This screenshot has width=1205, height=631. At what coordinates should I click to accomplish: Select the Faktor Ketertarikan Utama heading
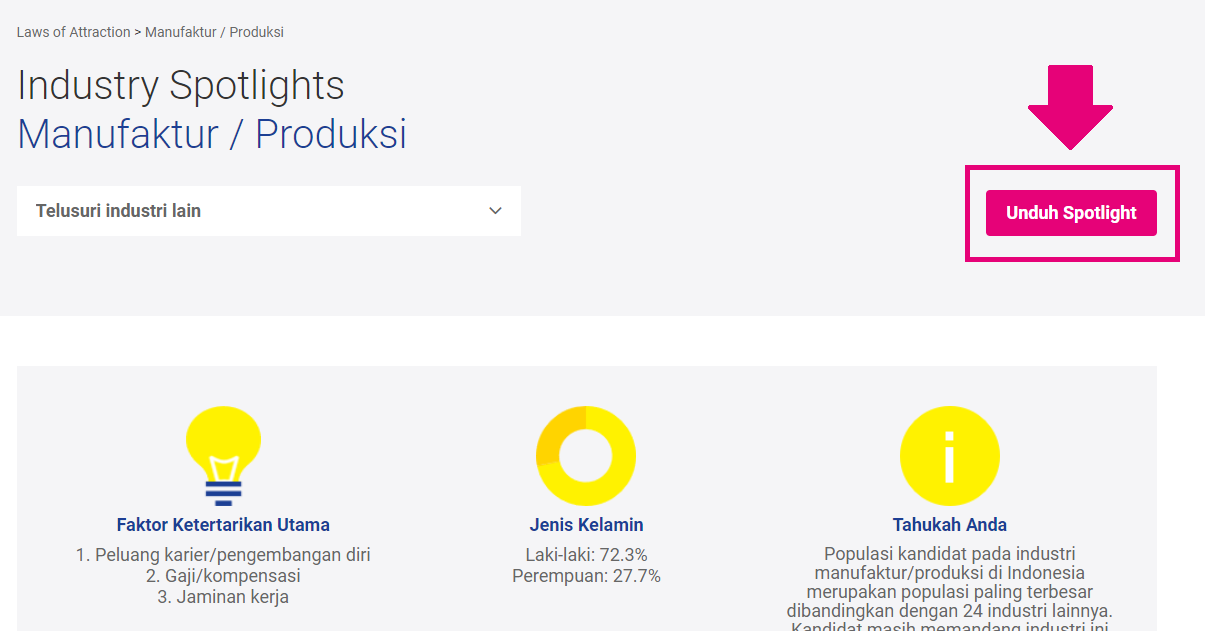[x=223, y=525]
